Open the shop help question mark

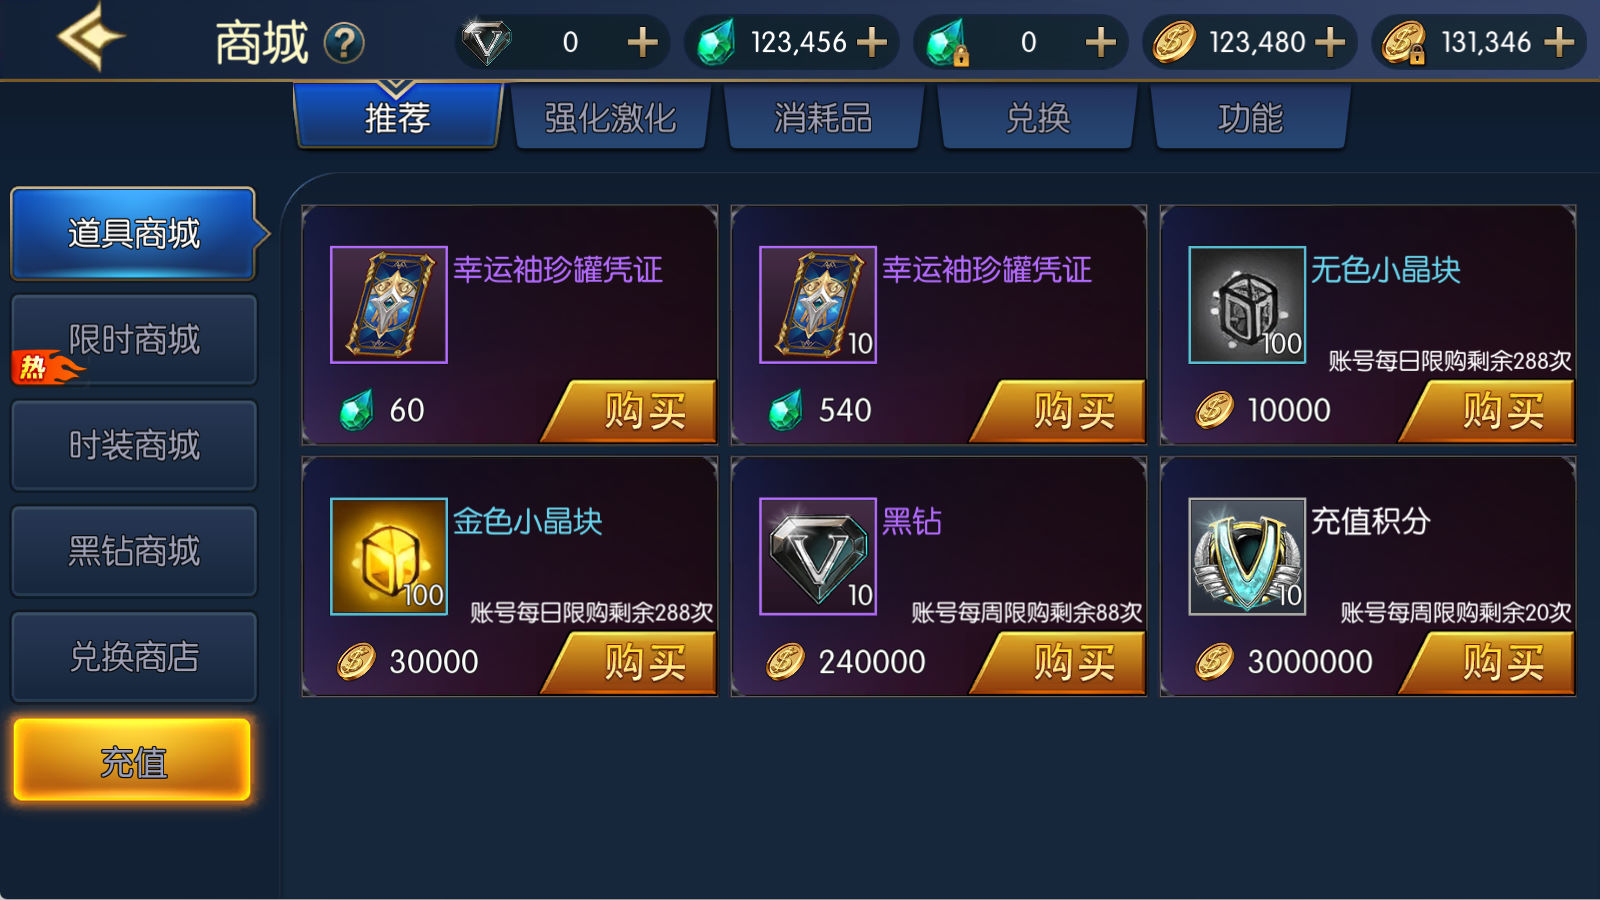(345, 43)
